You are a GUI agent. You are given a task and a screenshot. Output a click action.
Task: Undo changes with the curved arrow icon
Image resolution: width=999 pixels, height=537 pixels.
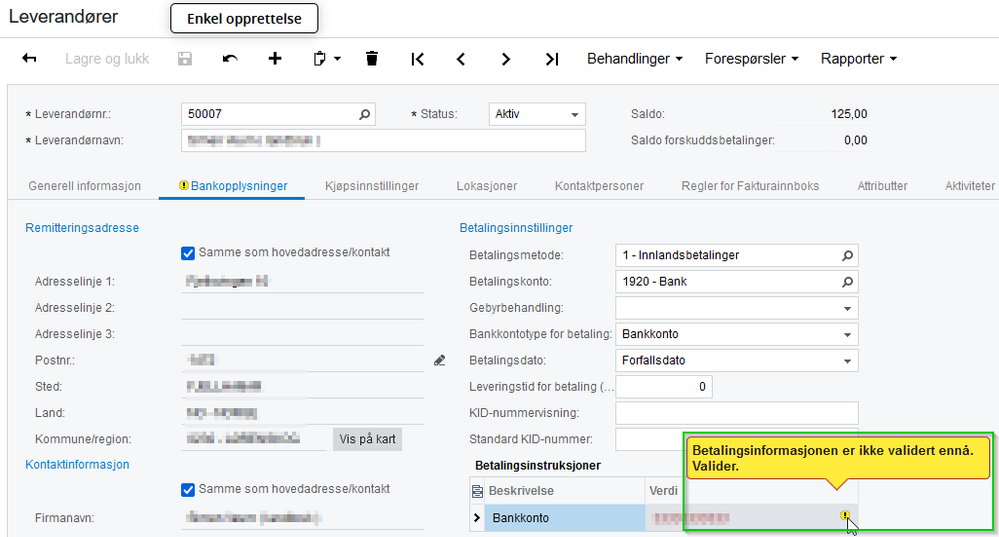tap(230, 59)
